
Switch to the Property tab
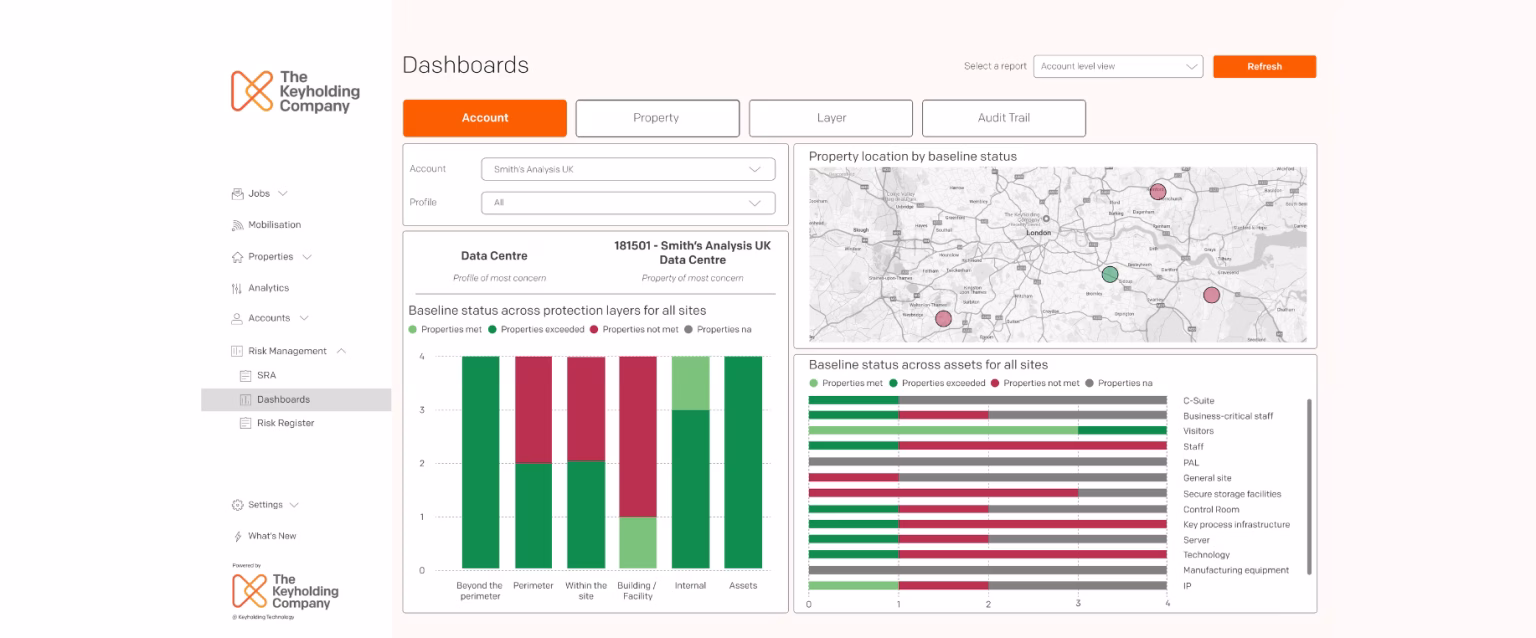click(x=657, y=118)
